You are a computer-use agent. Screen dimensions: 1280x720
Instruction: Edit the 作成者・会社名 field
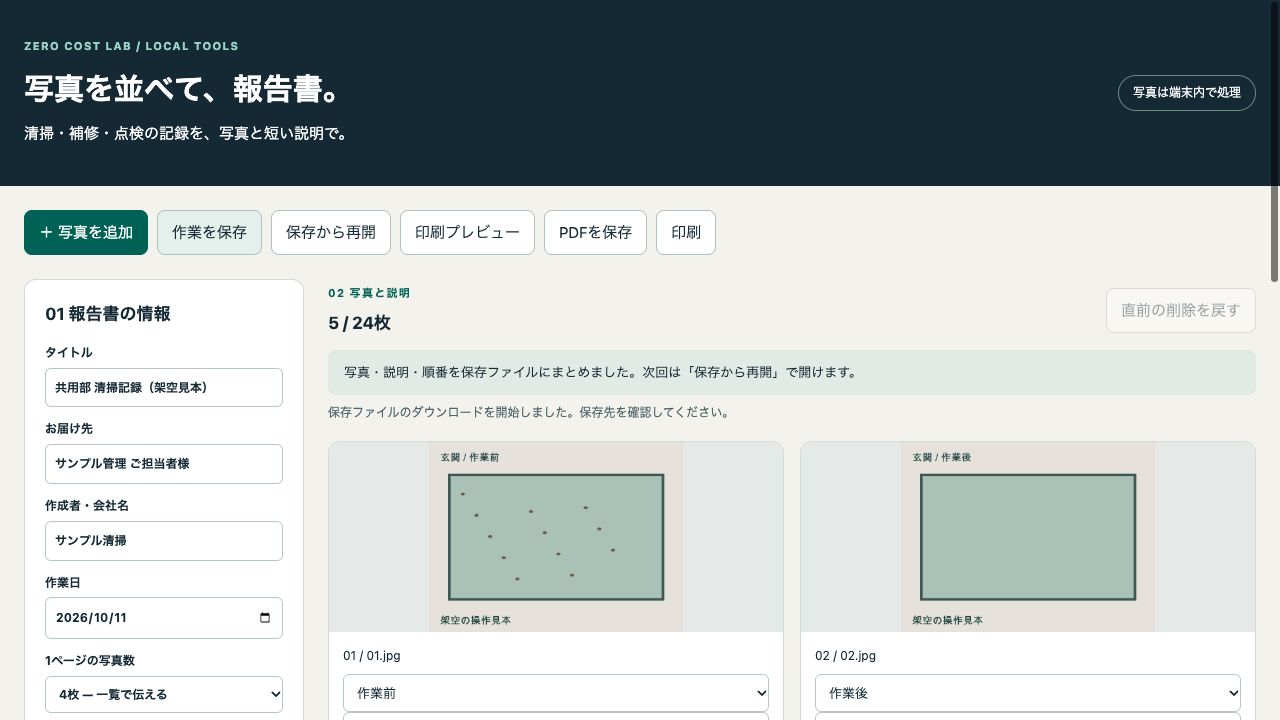click(164, 541)
